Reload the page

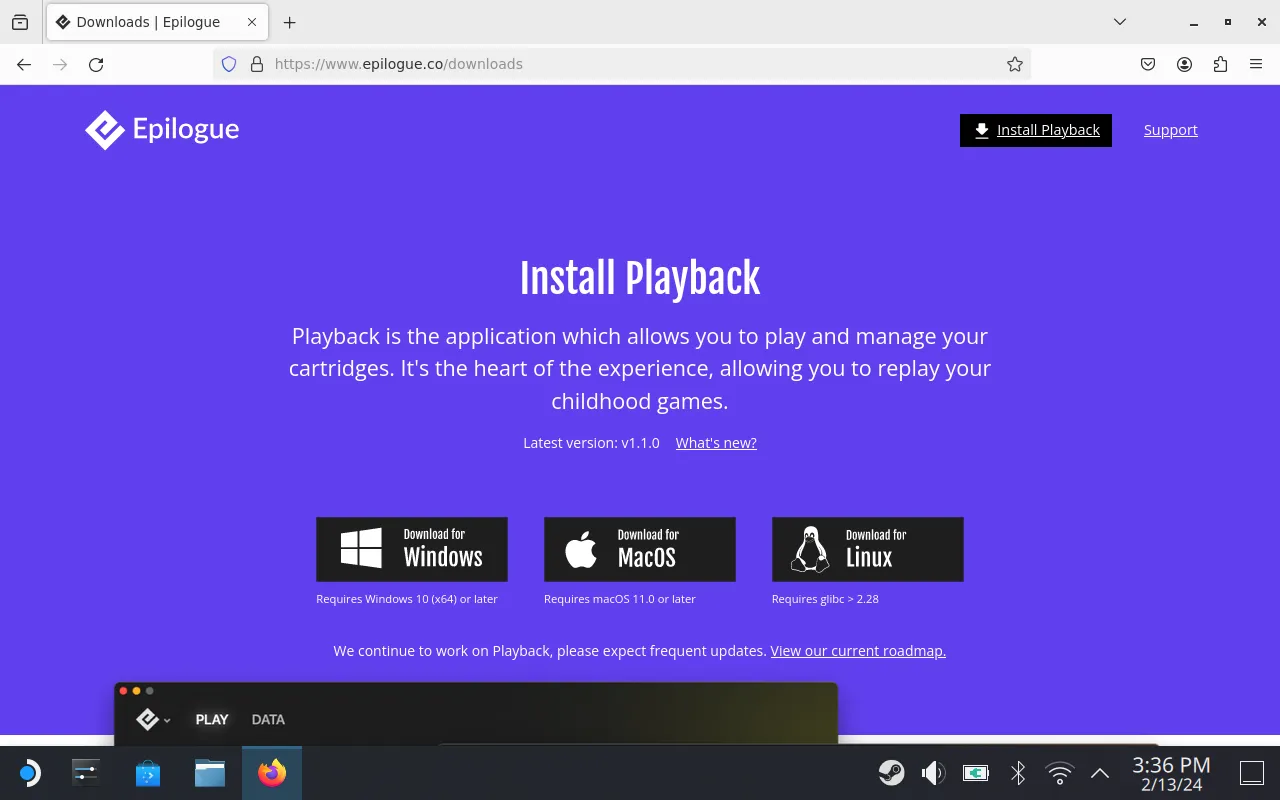pos(96,64)
